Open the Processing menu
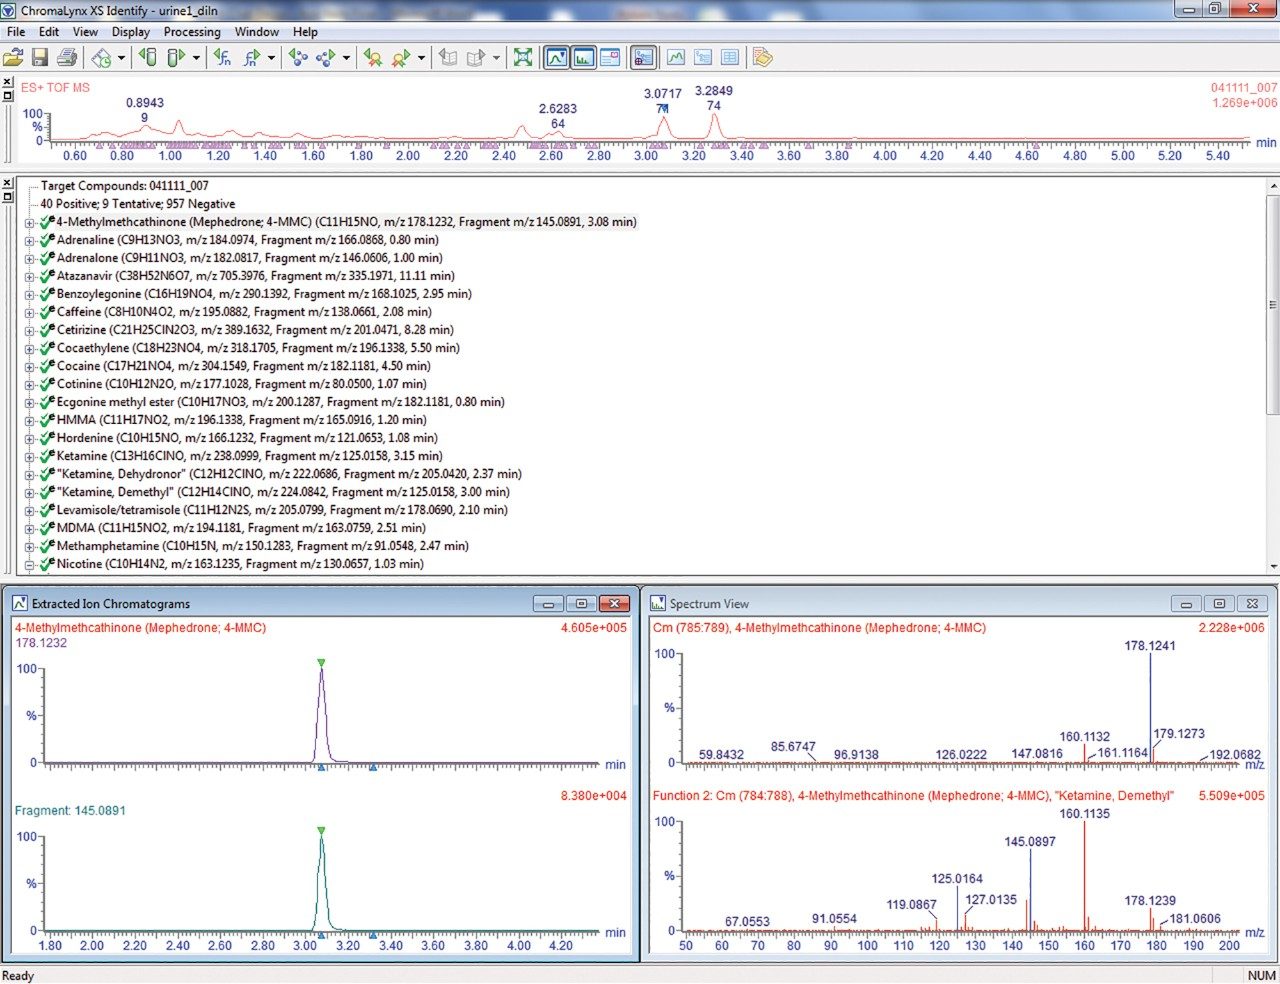The height and width of the screenshot is (984, 1280). click(x=192, y=31)
